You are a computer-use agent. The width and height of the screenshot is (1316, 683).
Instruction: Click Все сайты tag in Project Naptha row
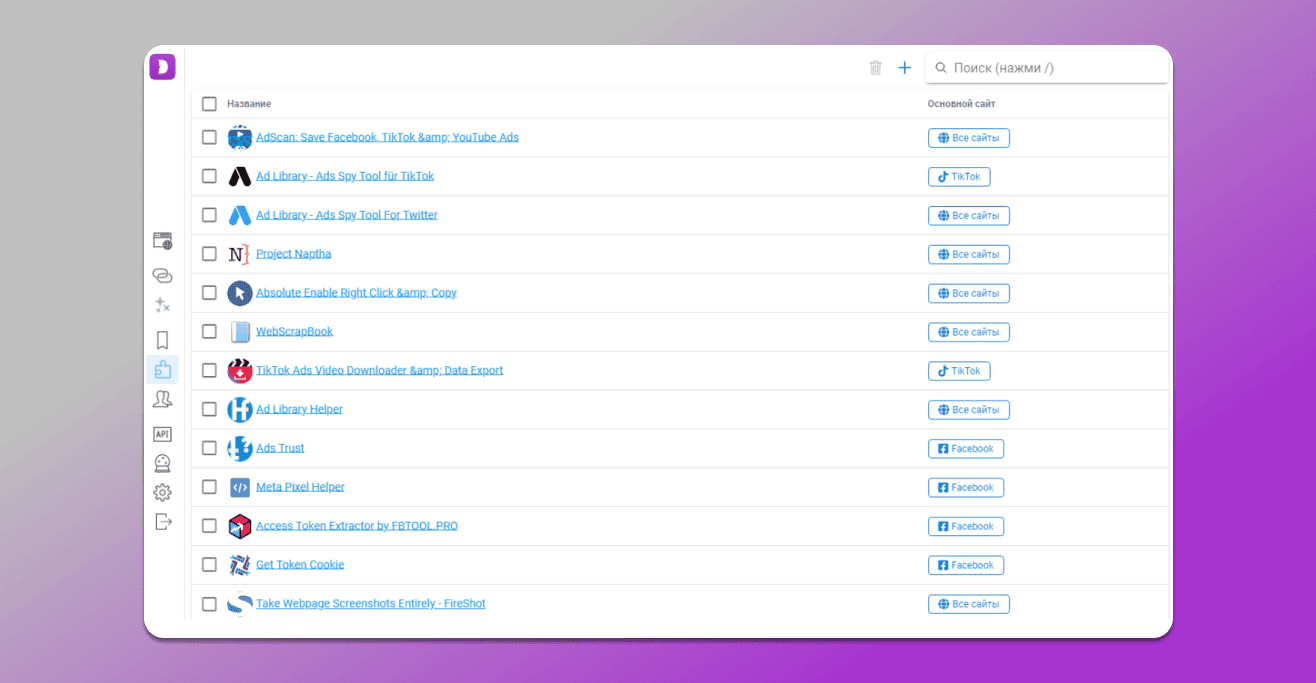[x=969, y=255]
